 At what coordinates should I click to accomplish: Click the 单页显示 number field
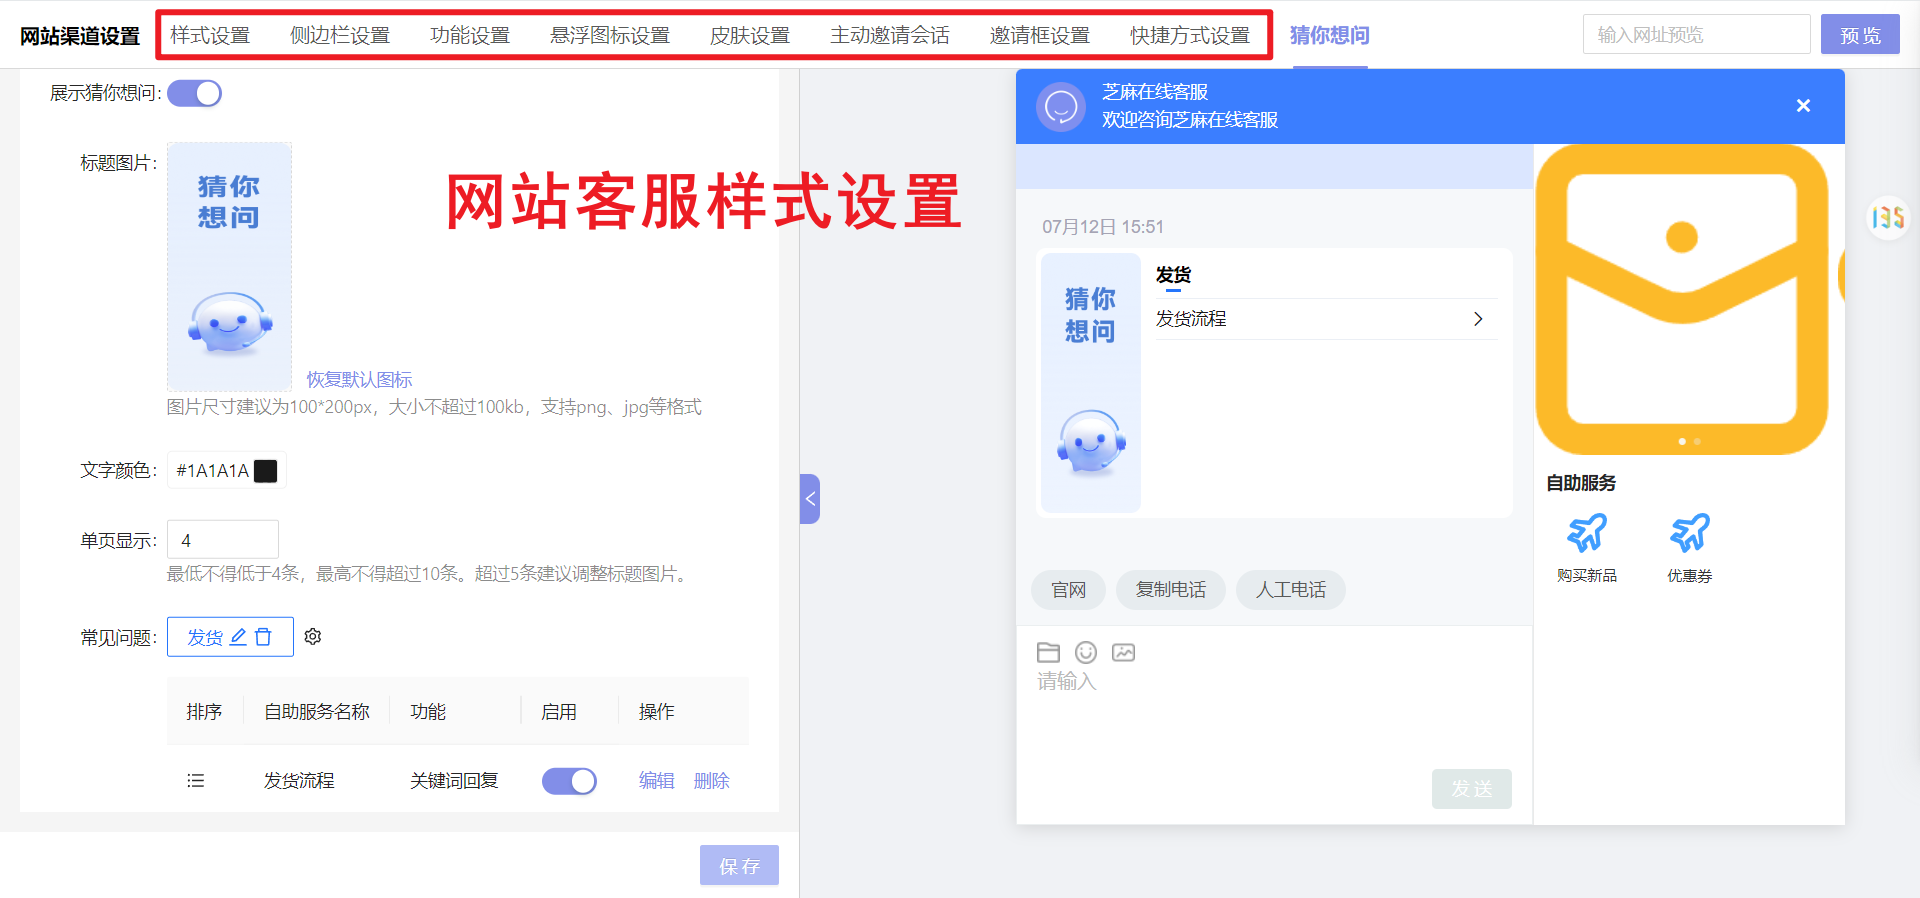coord(222,540)
